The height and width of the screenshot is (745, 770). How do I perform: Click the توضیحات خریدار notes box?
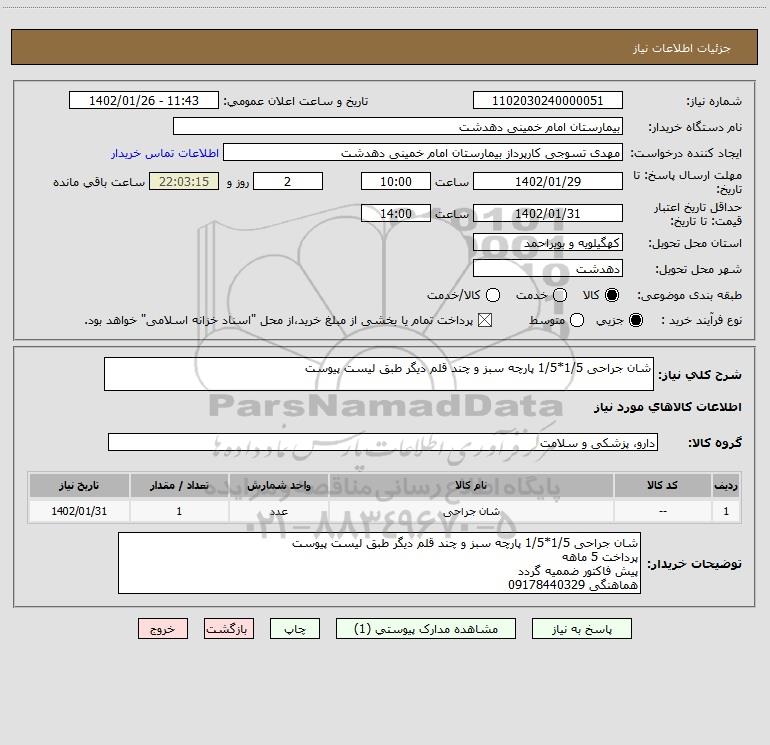coord(379,563)
